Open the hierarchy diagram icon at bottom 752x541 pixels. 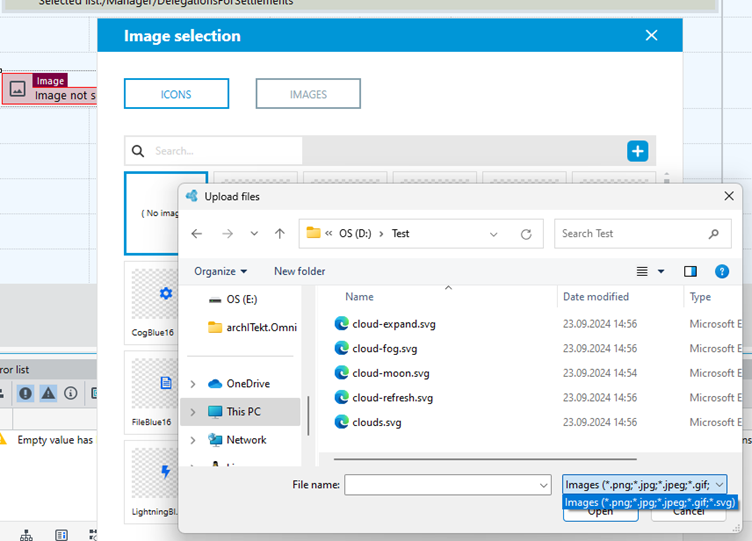click(26, 535)
